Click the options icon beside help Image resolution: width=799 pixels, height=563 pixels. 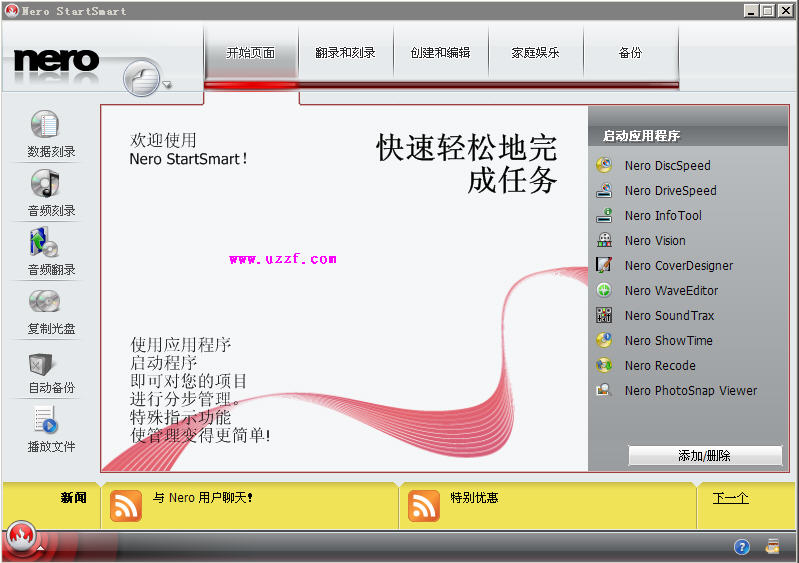(773, 546)
